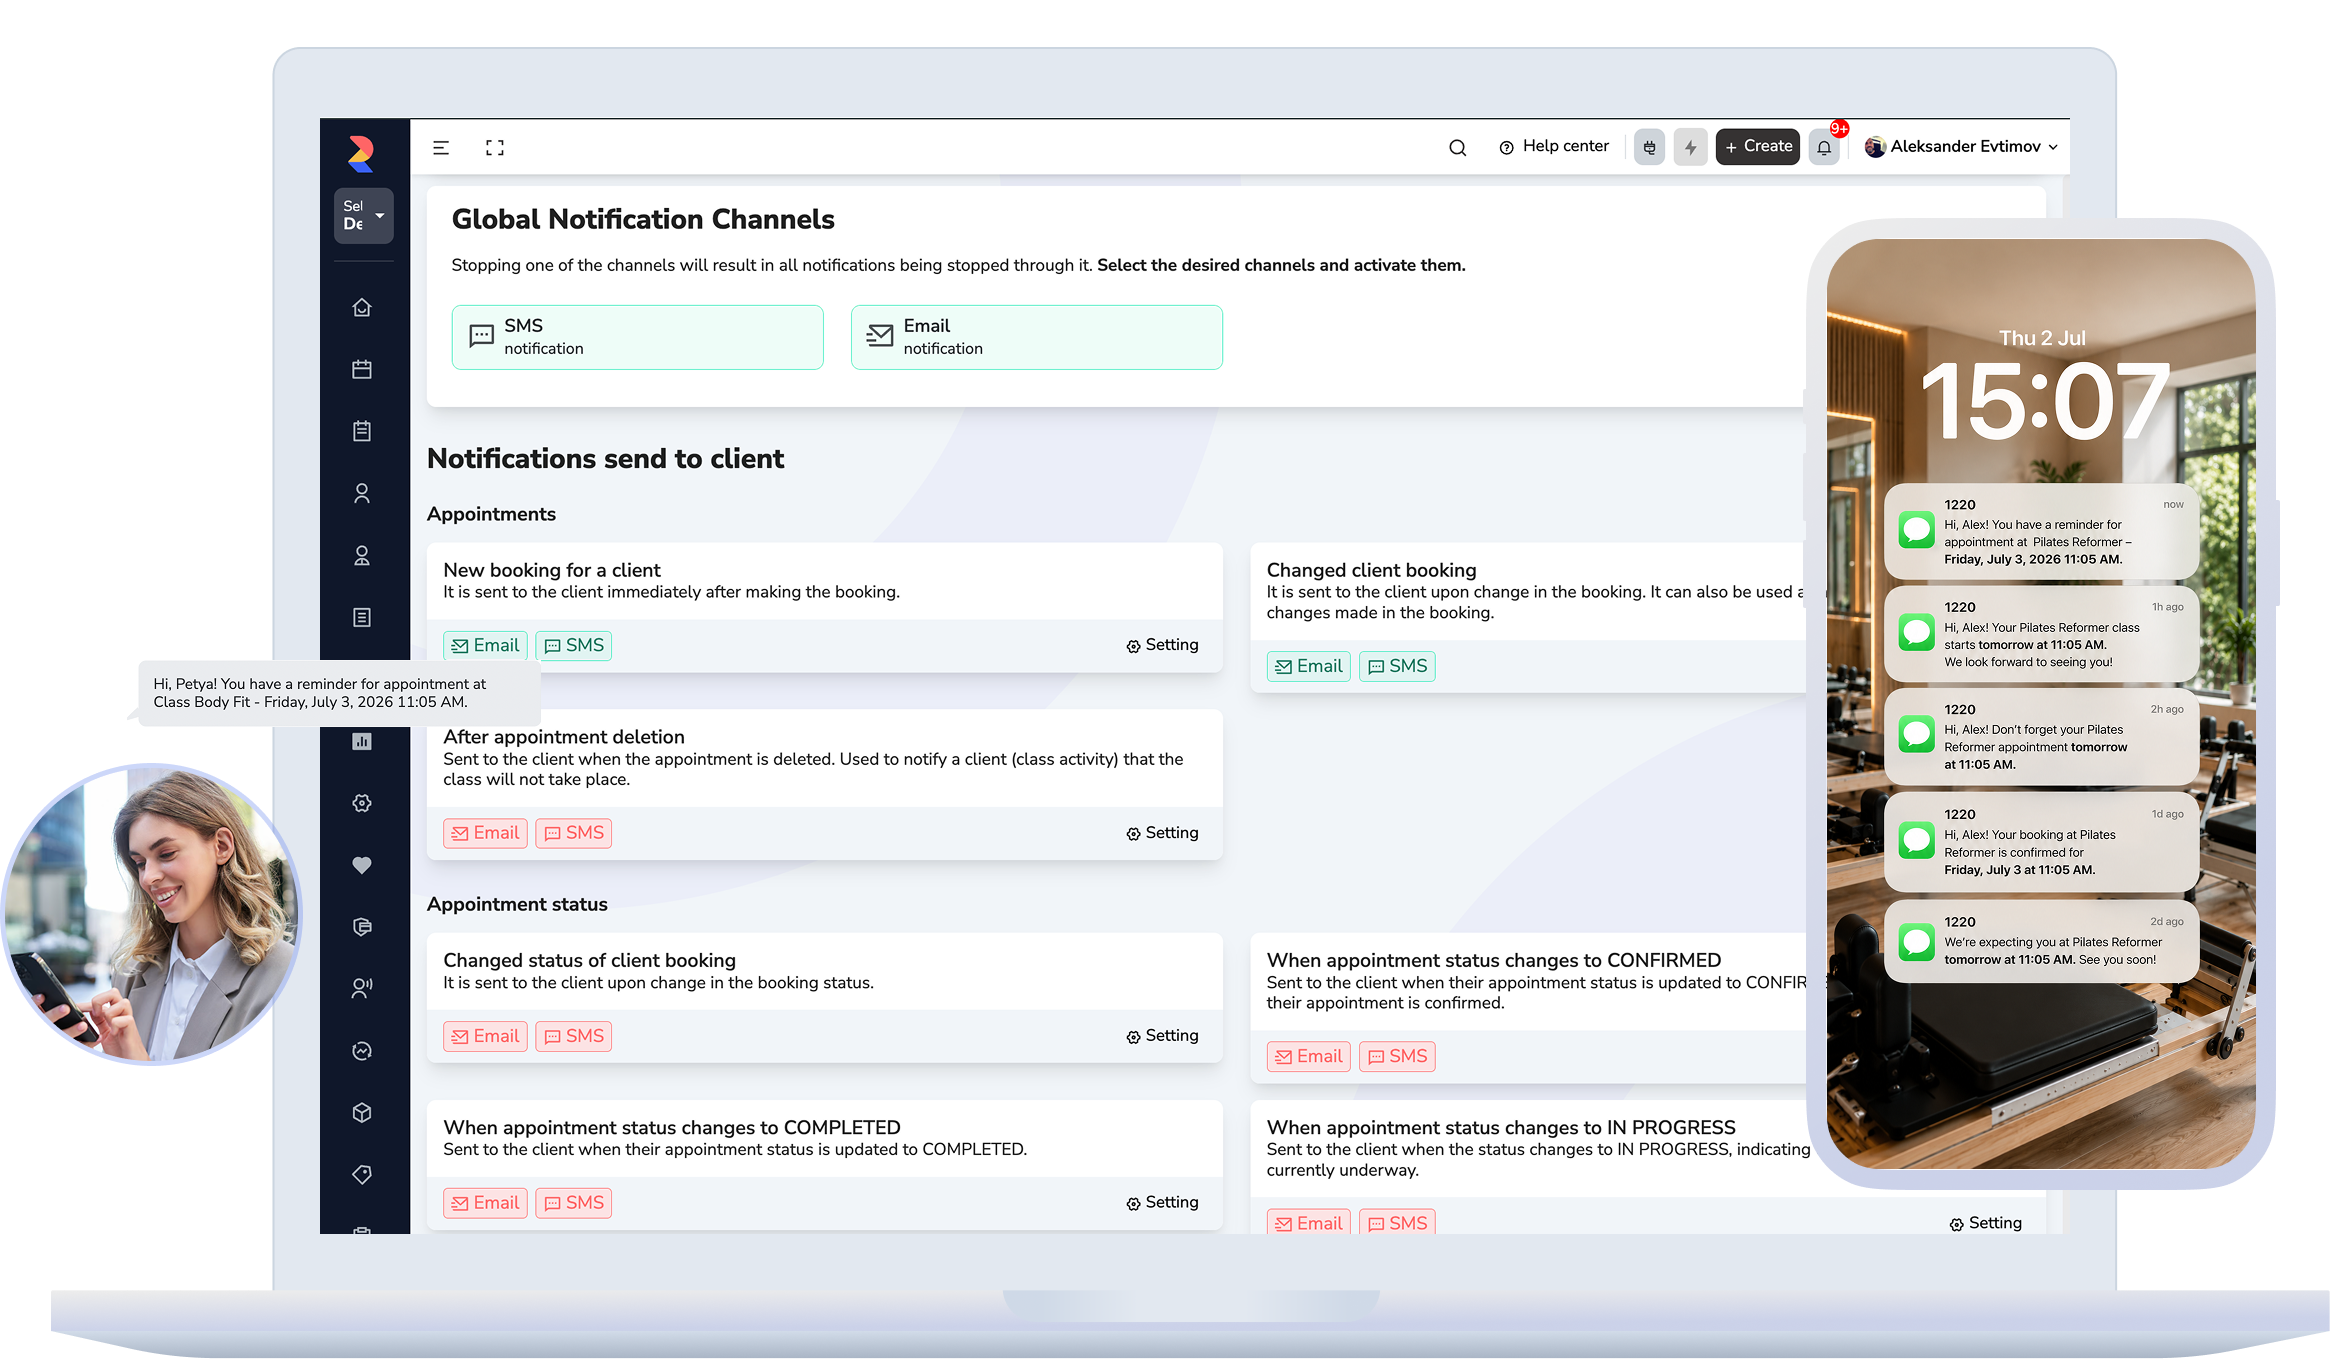
Task: Open the location selector dropdown in sidebar
Action: (363, 215)
